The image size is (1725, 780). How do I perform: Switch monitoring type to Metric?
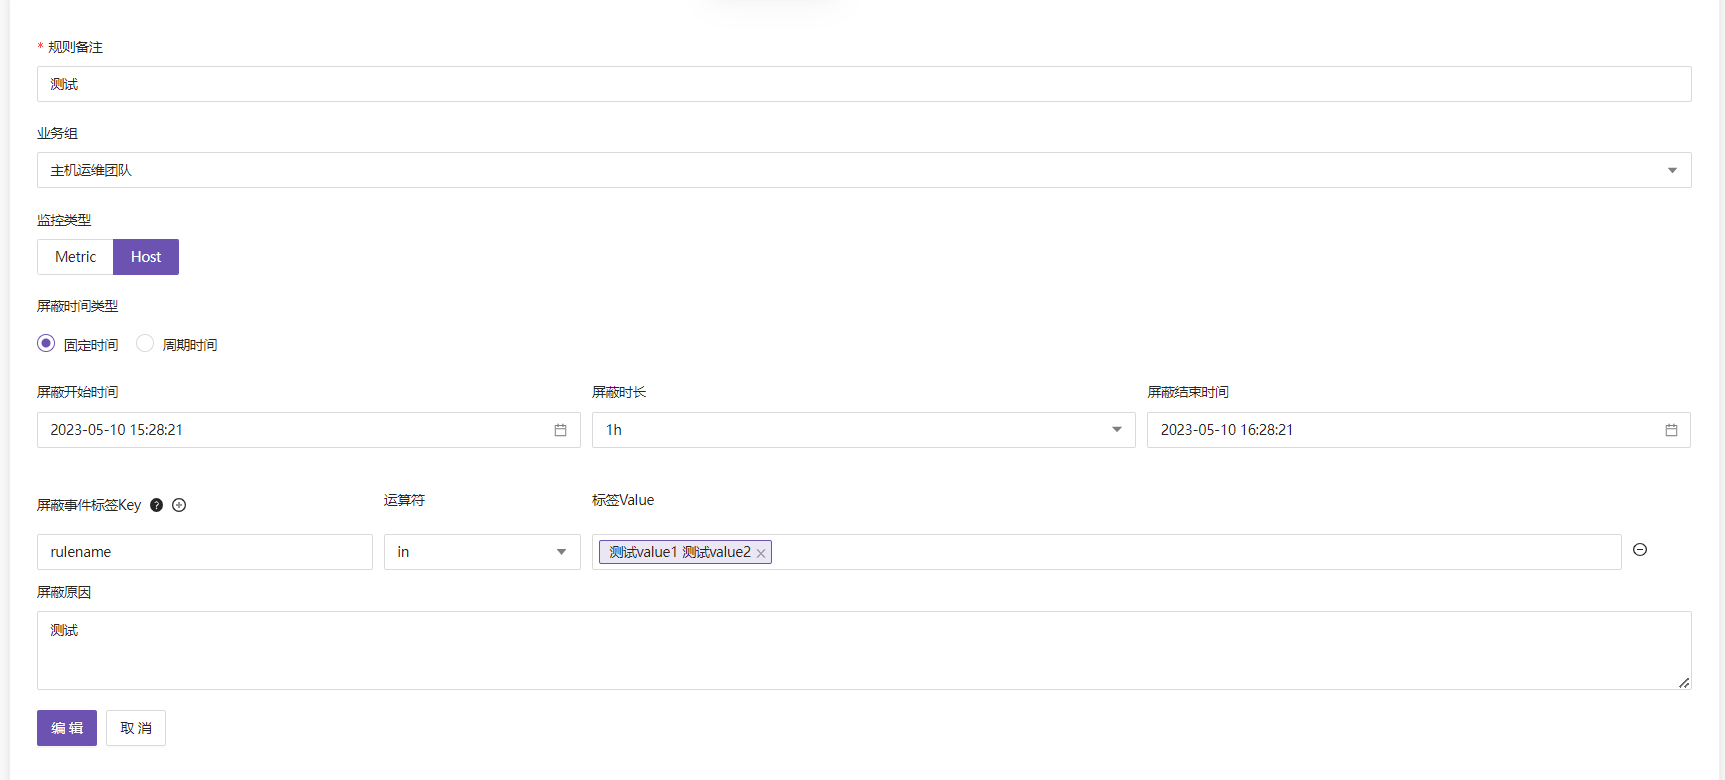[x=75, y=257]
